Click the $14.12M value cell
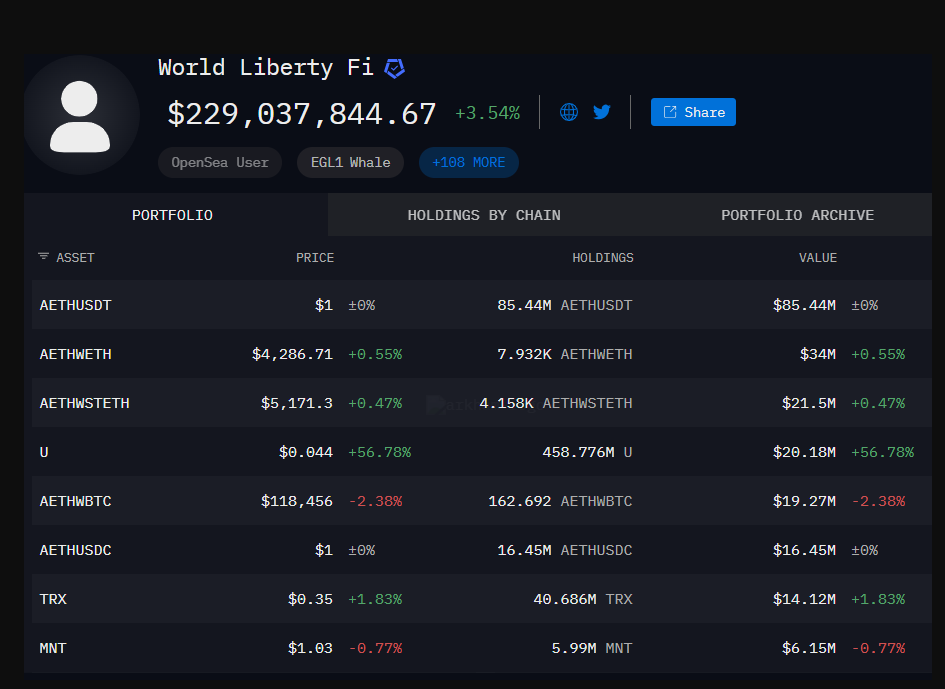Screen dimensions: 945x689 [805, 599]
